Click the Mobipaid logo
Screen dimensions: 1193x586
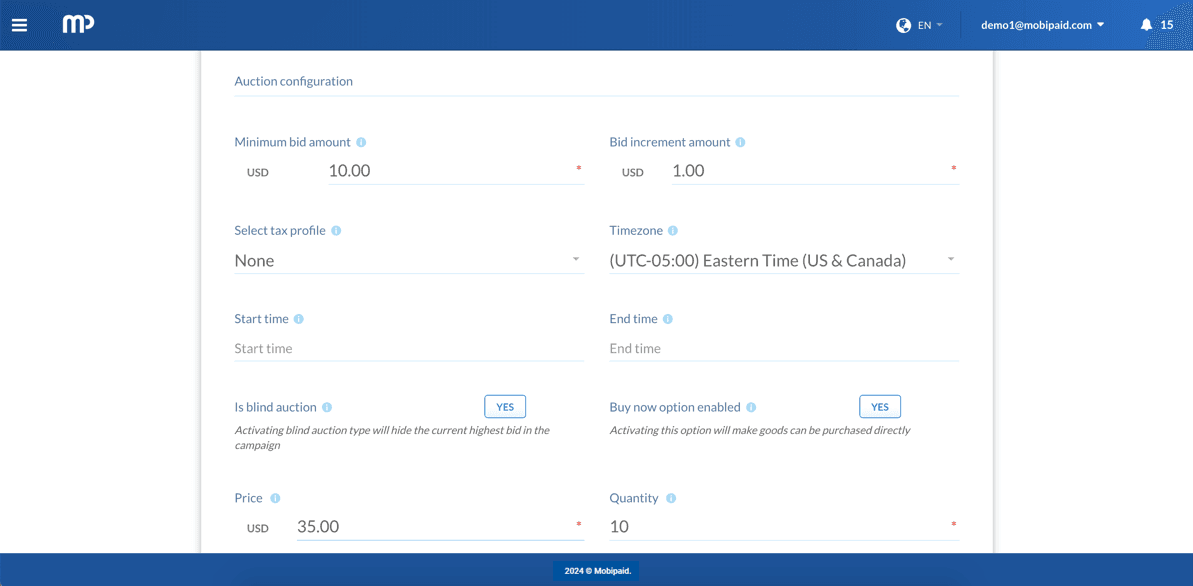78,24
